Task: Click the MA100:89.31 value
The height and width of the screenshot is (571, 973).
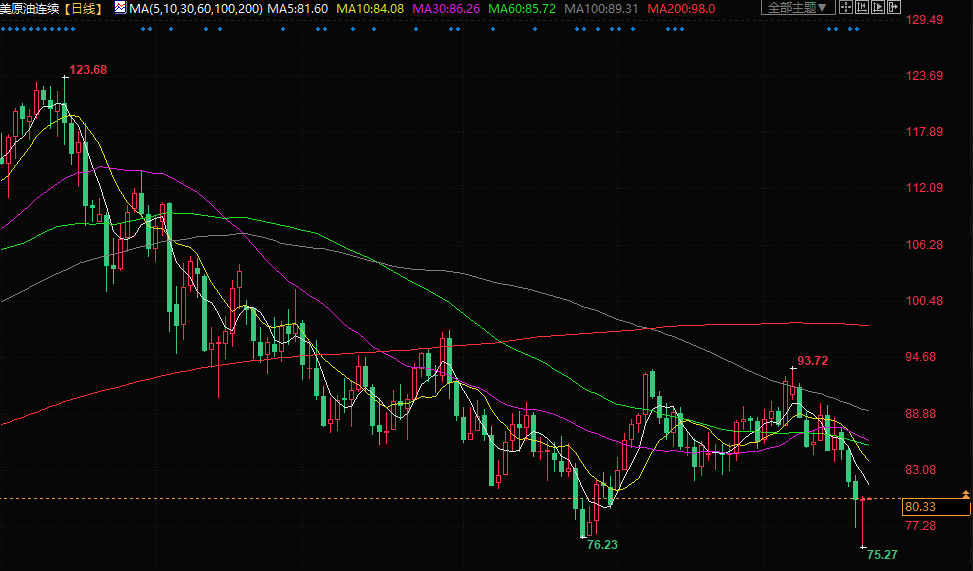Action: click(601, 9)
